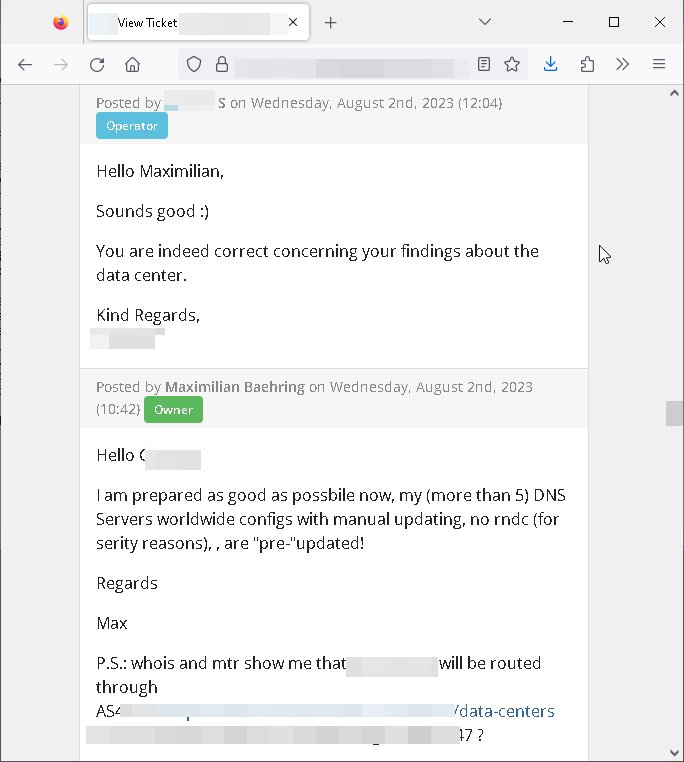Screen dimensions: 684x762
Task: Toggle reader view for this page
Action: click(x=484, y=64)
